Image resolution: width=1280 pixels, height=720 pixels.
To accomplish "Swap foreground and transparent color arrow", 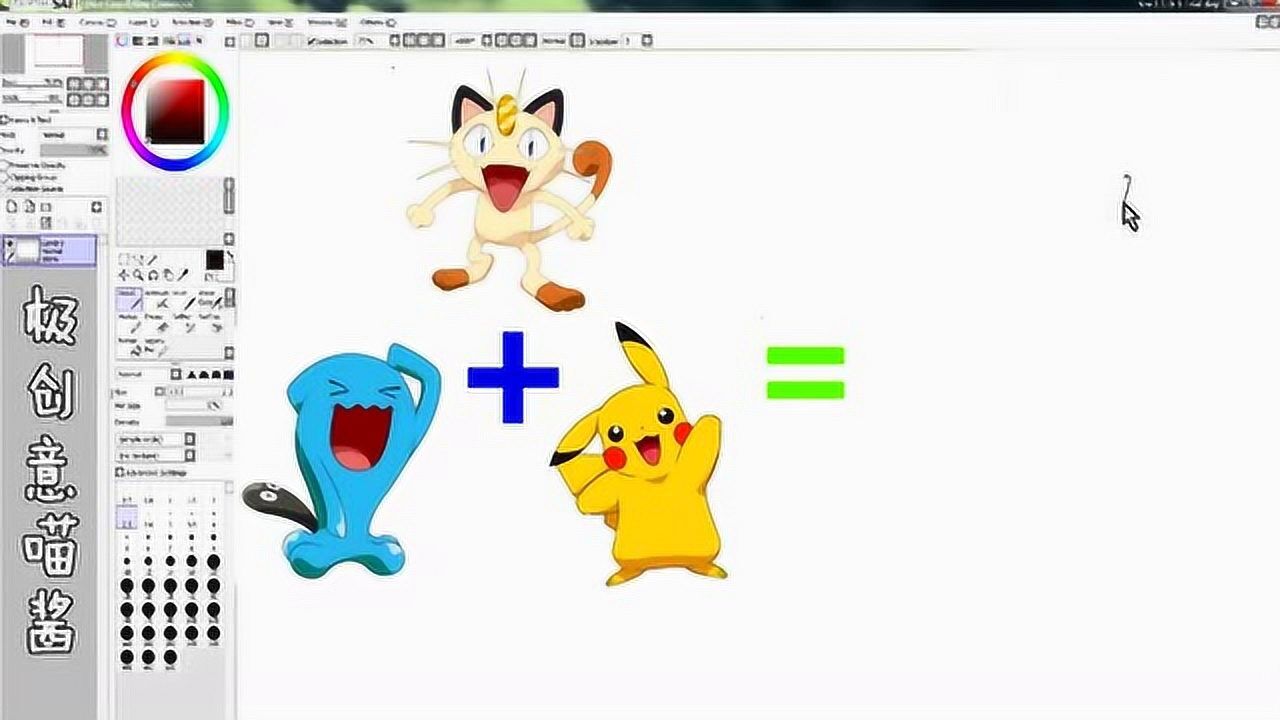I will (230, 256).
